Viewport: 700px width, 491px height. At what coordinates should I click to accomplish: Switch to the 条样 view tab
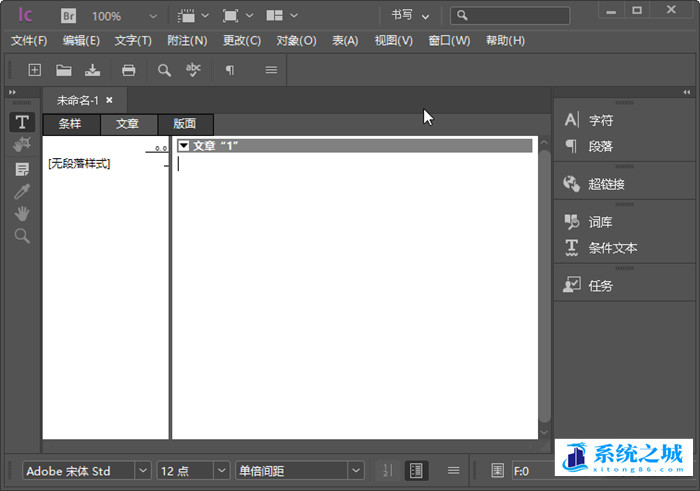[71, 124]
